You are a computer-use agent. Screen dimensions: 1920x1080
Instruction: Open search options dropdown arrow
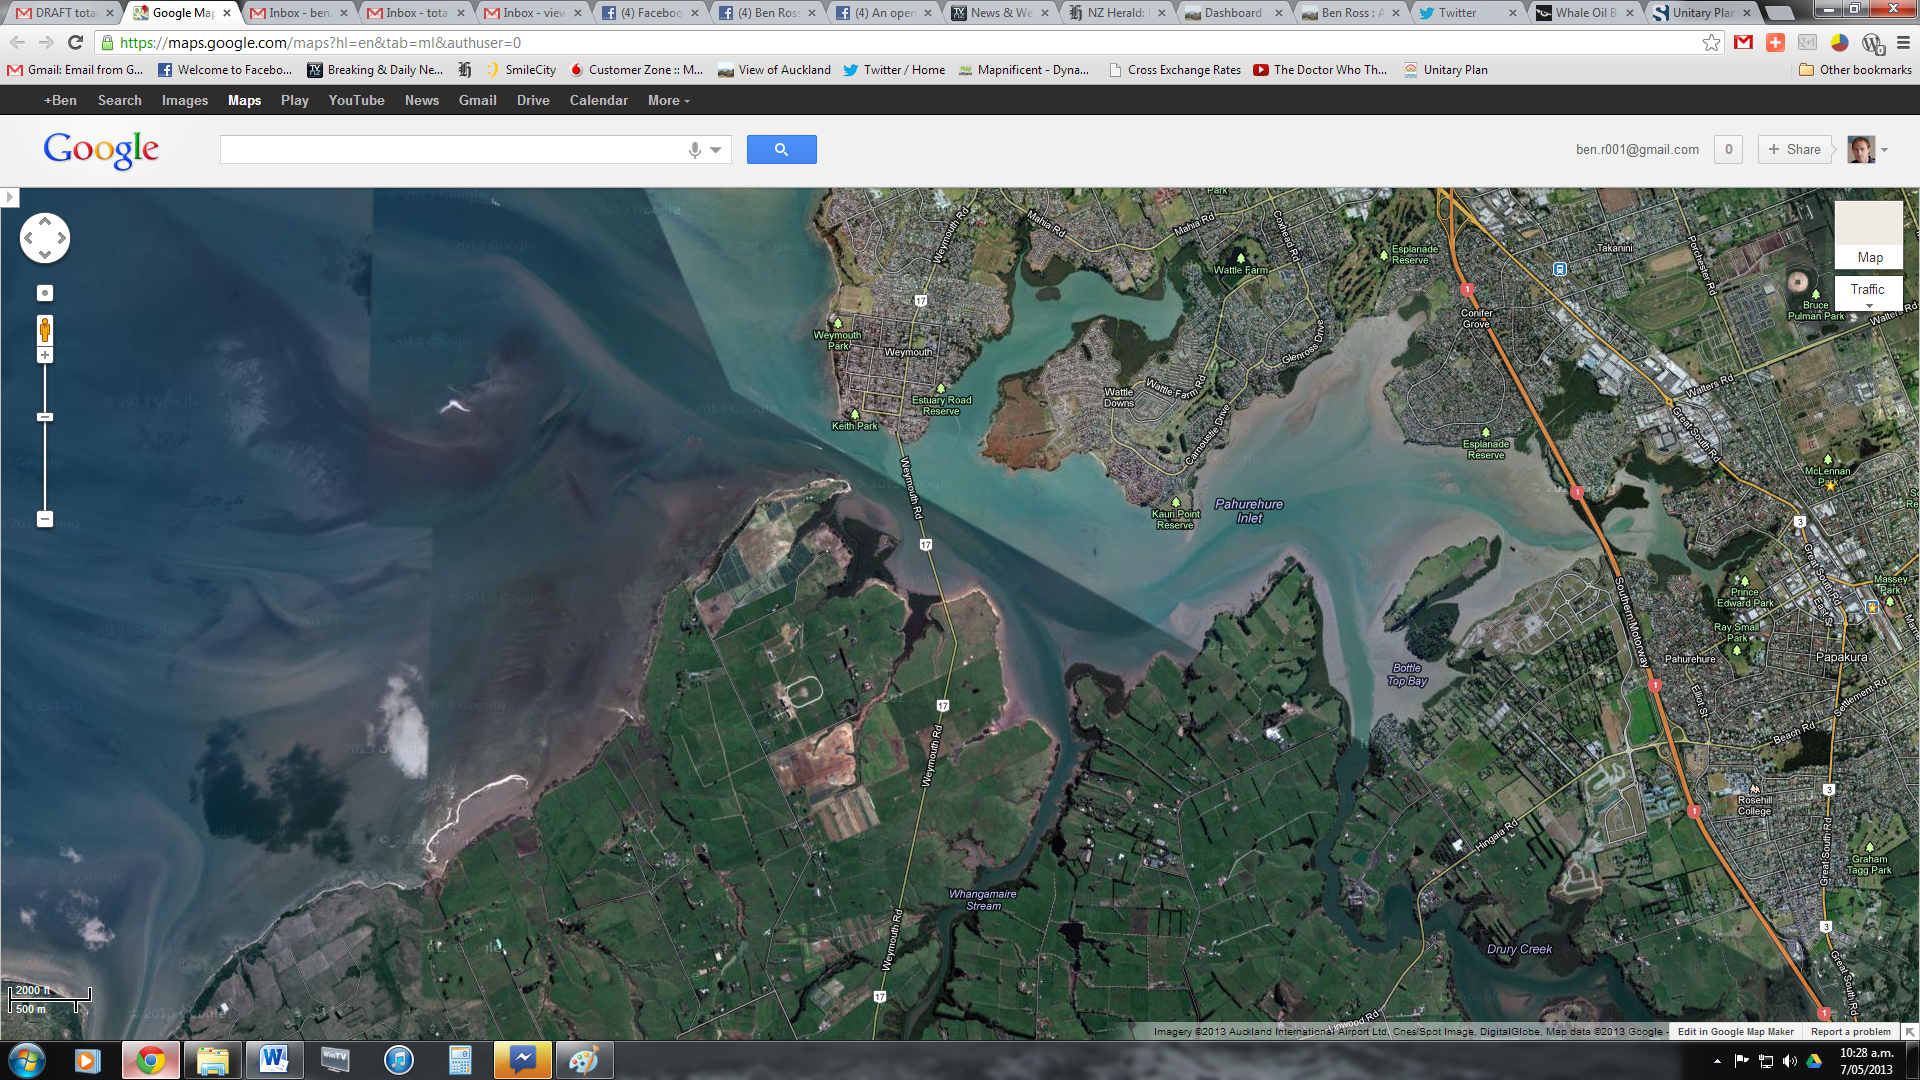[716, 150]
